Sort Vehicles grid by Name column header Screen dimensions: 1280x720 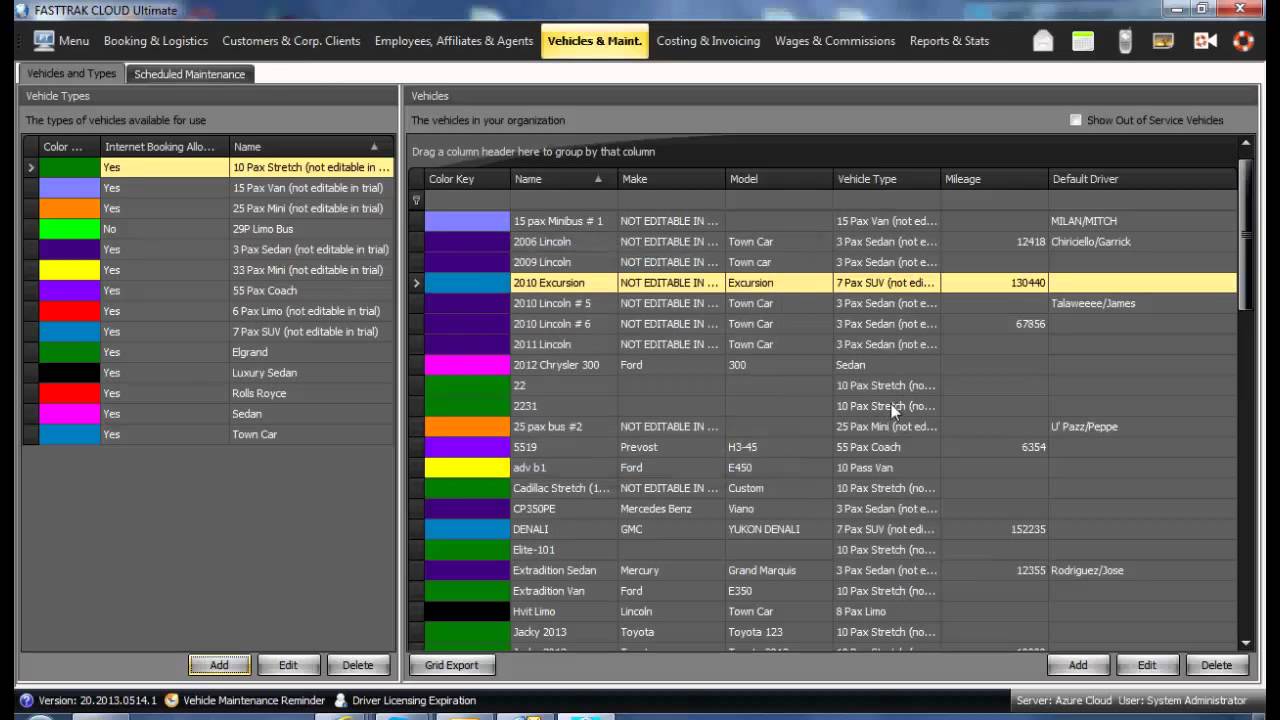[x=563, y=179]
